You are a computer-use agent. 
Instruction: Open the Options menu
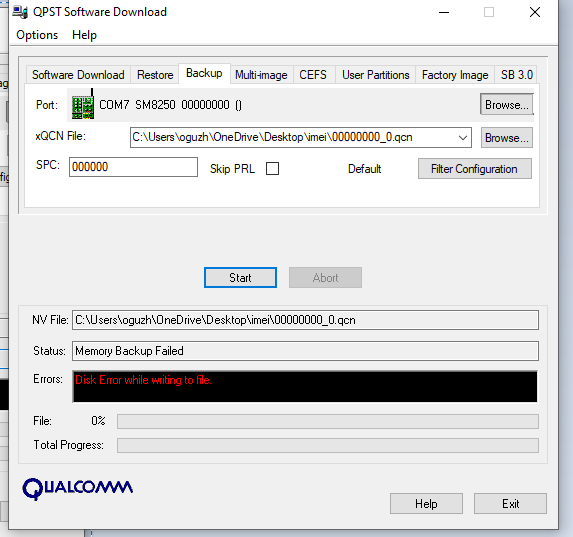pyautogui.click(x=37, y=35)
